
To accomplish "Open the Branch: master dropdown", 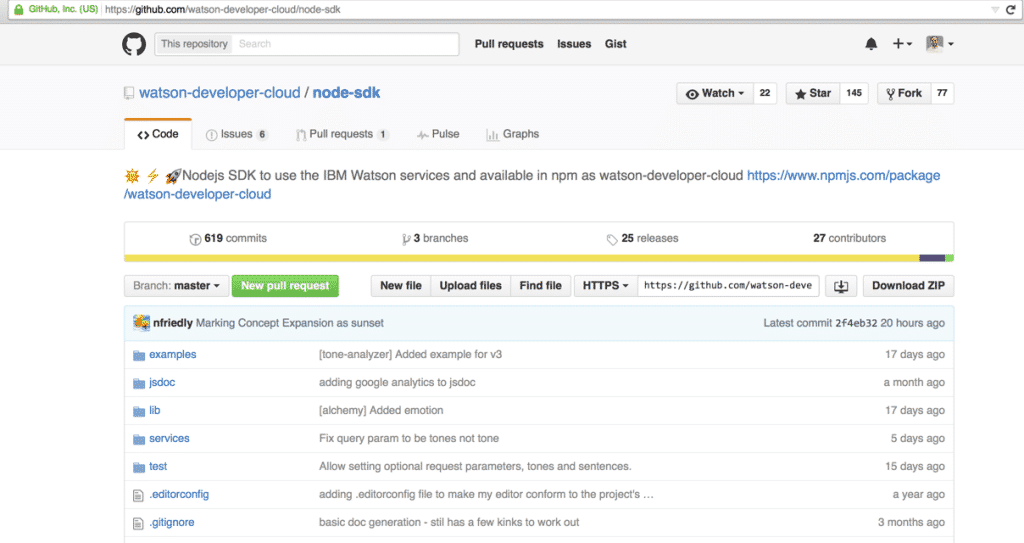I will coord(176,286).
